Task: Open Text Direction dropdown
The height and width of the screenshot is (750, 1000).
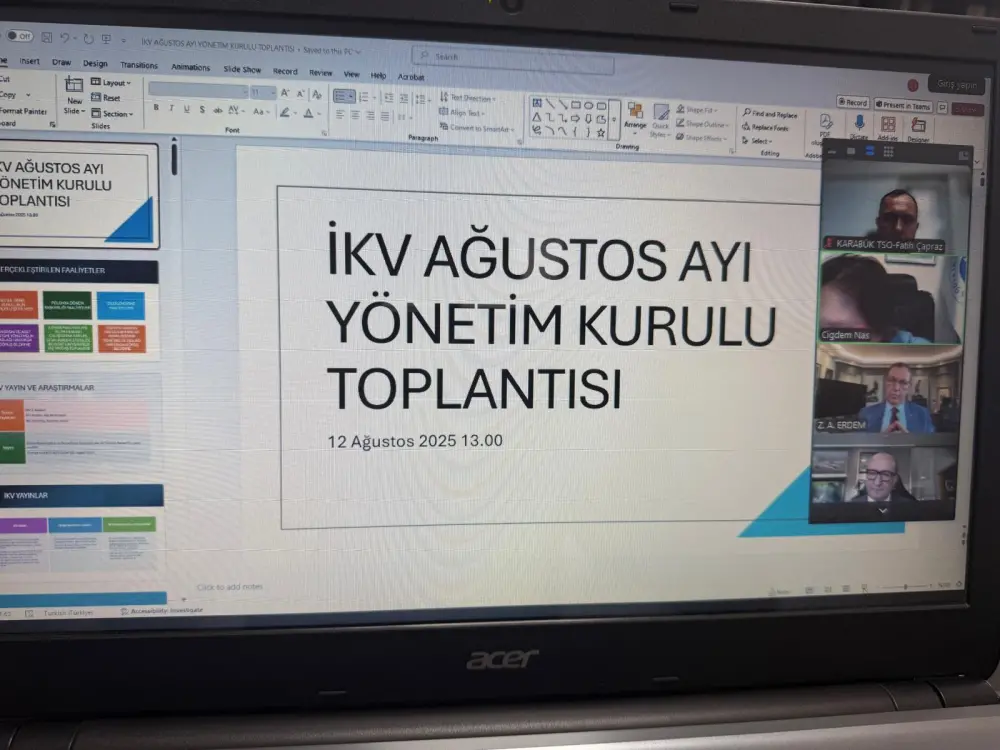Action: [x=467, y=98]
